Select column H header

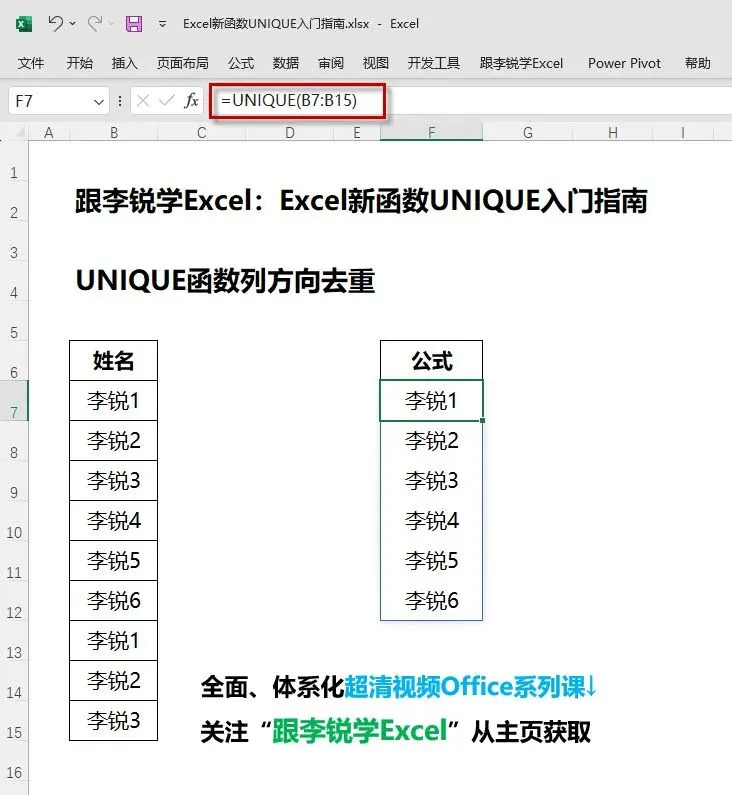pos(613,133)
